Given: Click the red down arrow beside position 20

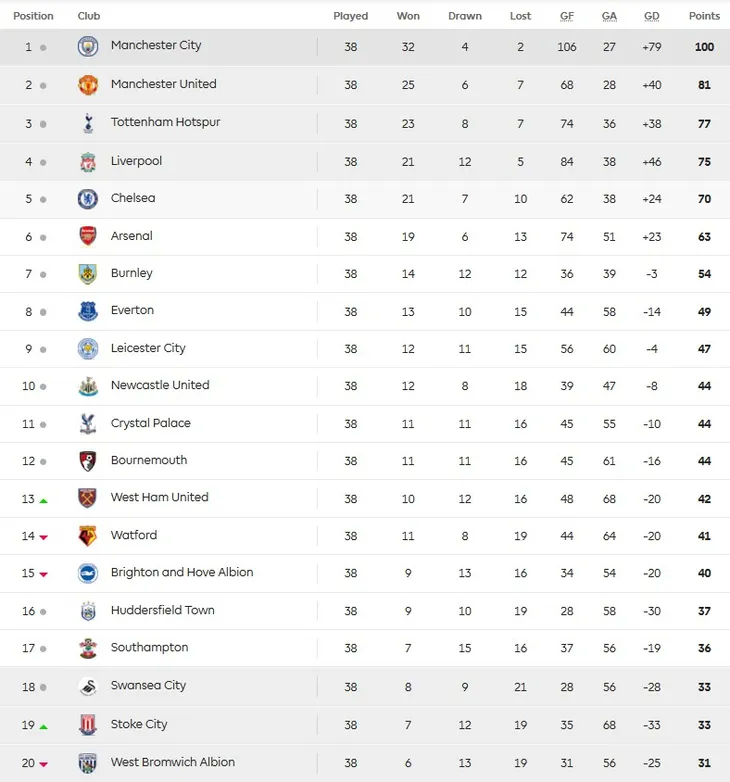Looking at the screenshot, I should click(x=43, y=764).
